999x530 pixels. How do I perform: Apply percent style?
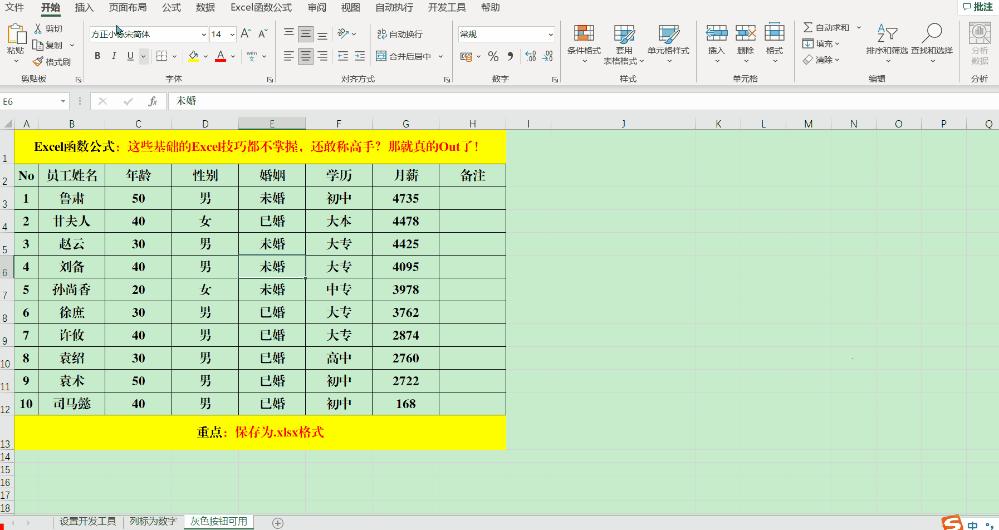click(492, 56)
